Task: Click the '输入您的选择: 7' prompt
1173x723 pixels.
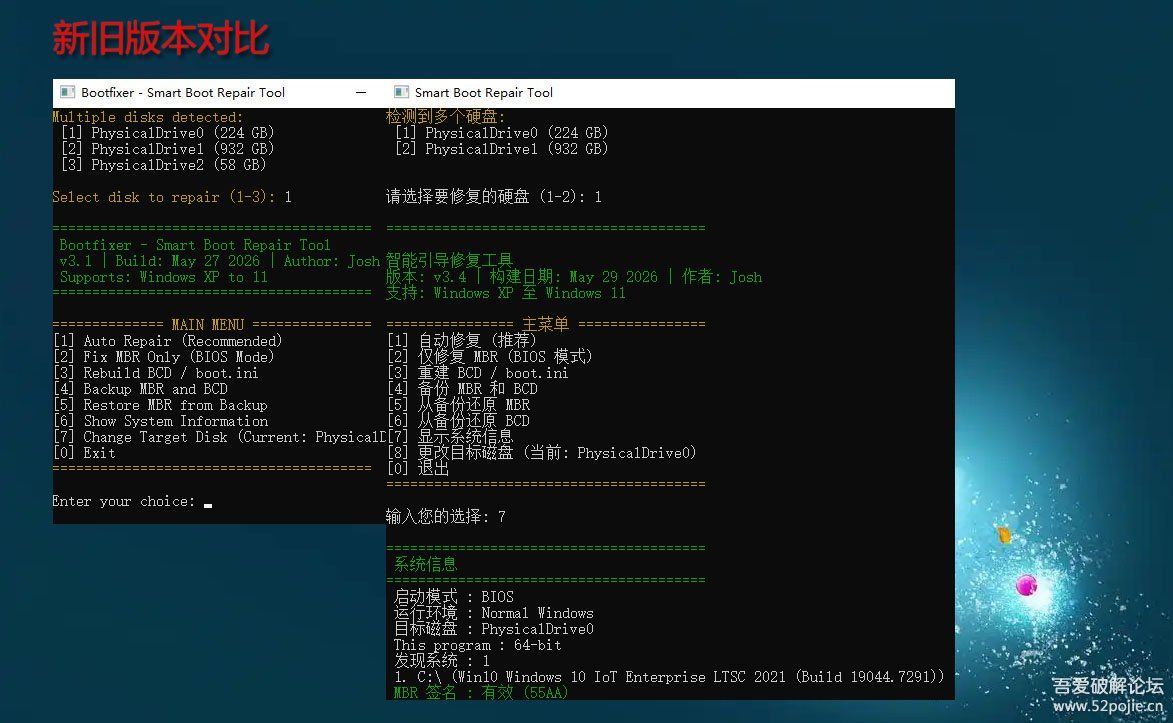Action: (x=445, y=516)
